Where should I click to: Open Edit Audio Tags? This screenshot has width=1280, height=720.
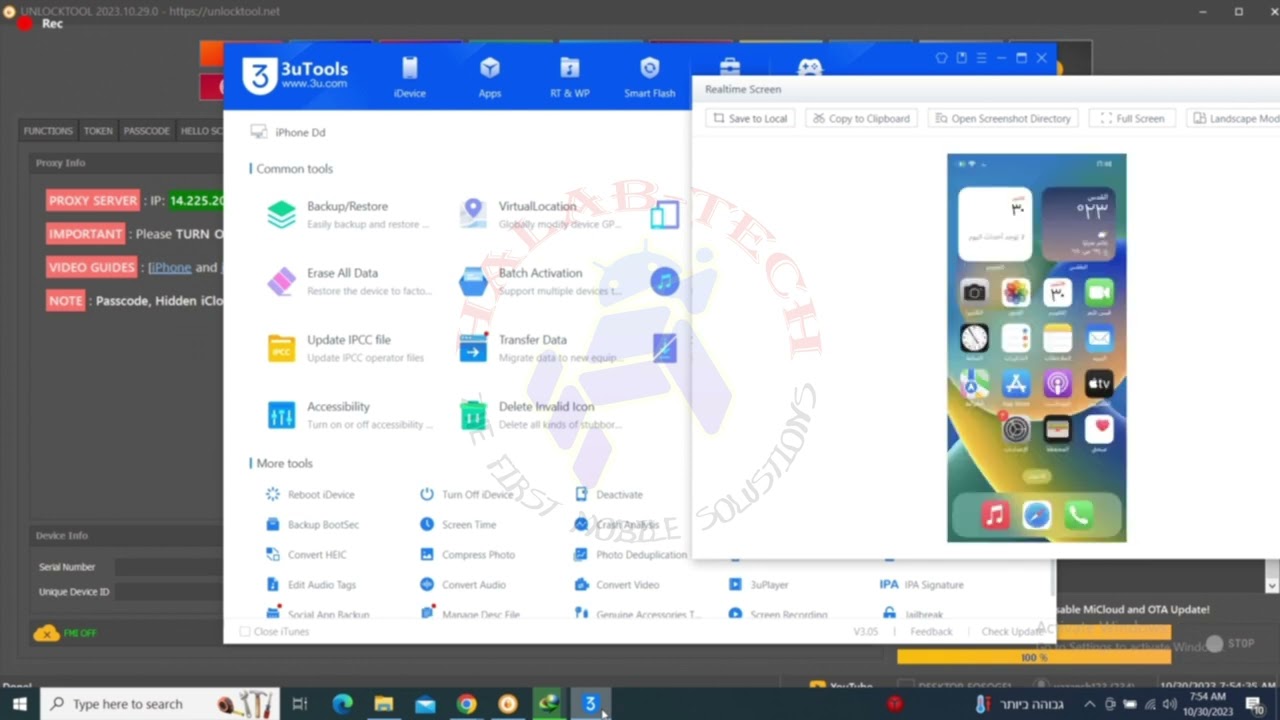coord(311,584)
